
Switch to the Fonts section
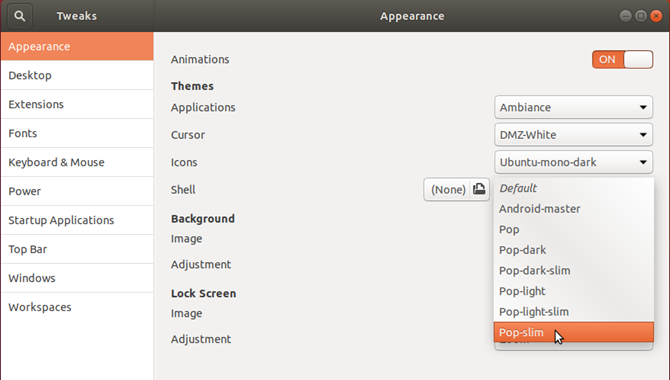(x=77, y=133)
